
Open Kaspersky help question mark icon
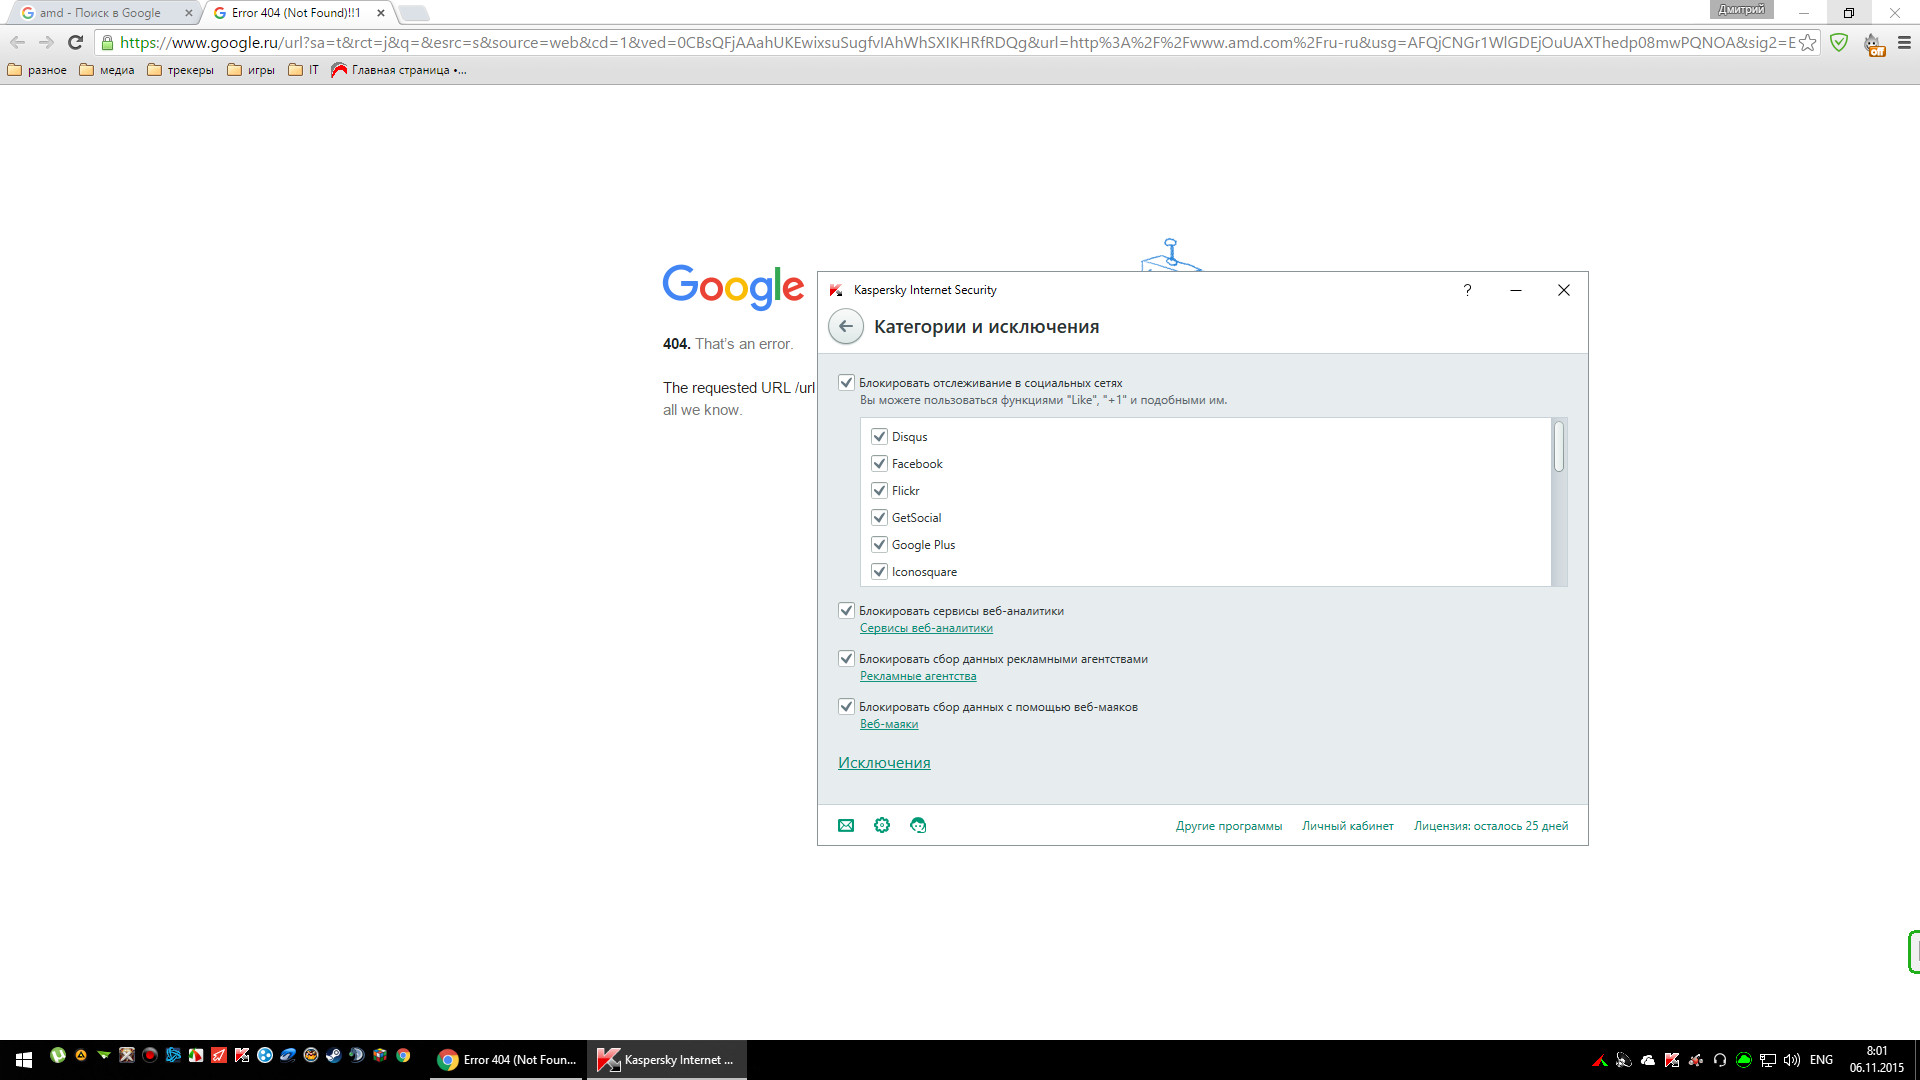[1467, 290]
